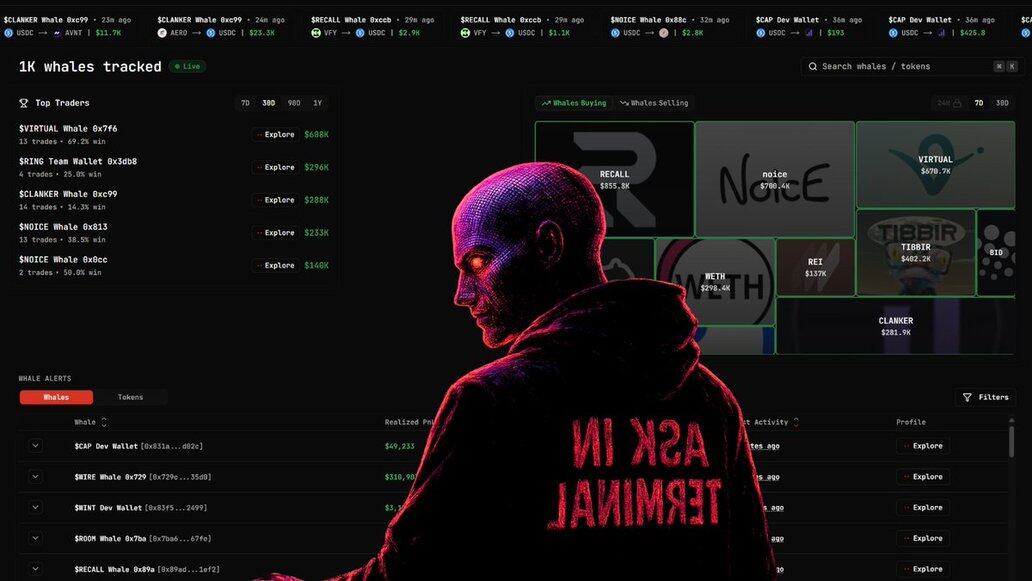
Task: Click the Top Traders trophy icon
Action: click(x=24, y=103)
